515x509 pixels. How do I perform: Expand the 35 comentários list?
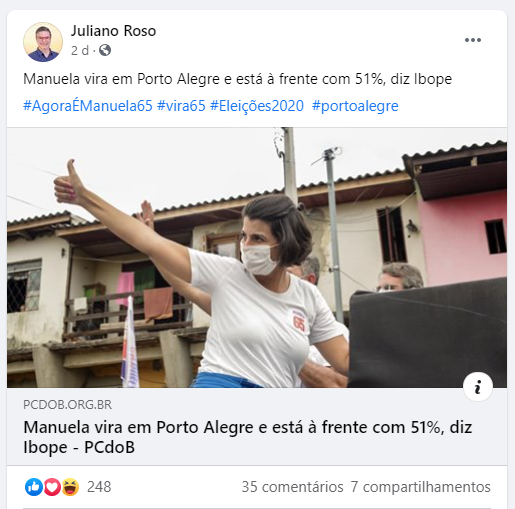point(292,487)
